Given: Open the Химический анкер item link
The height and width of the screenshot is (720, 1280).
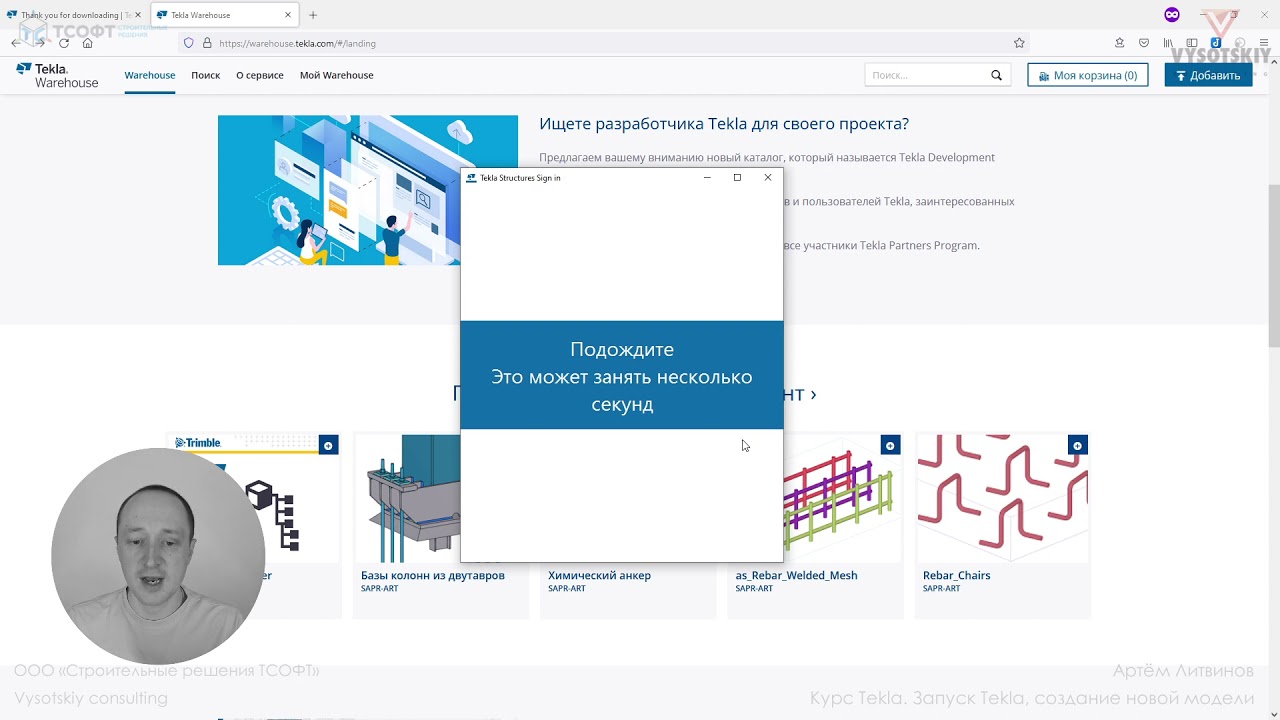Looking at the screenshot, I should (x=599, y=575).
